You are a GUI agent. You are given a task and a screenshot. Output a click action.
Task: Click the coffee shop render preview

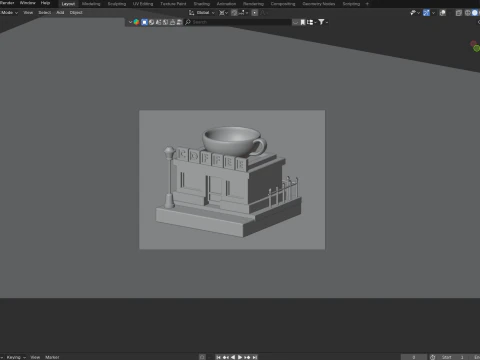pyautogui.click(x=232, y=180)
